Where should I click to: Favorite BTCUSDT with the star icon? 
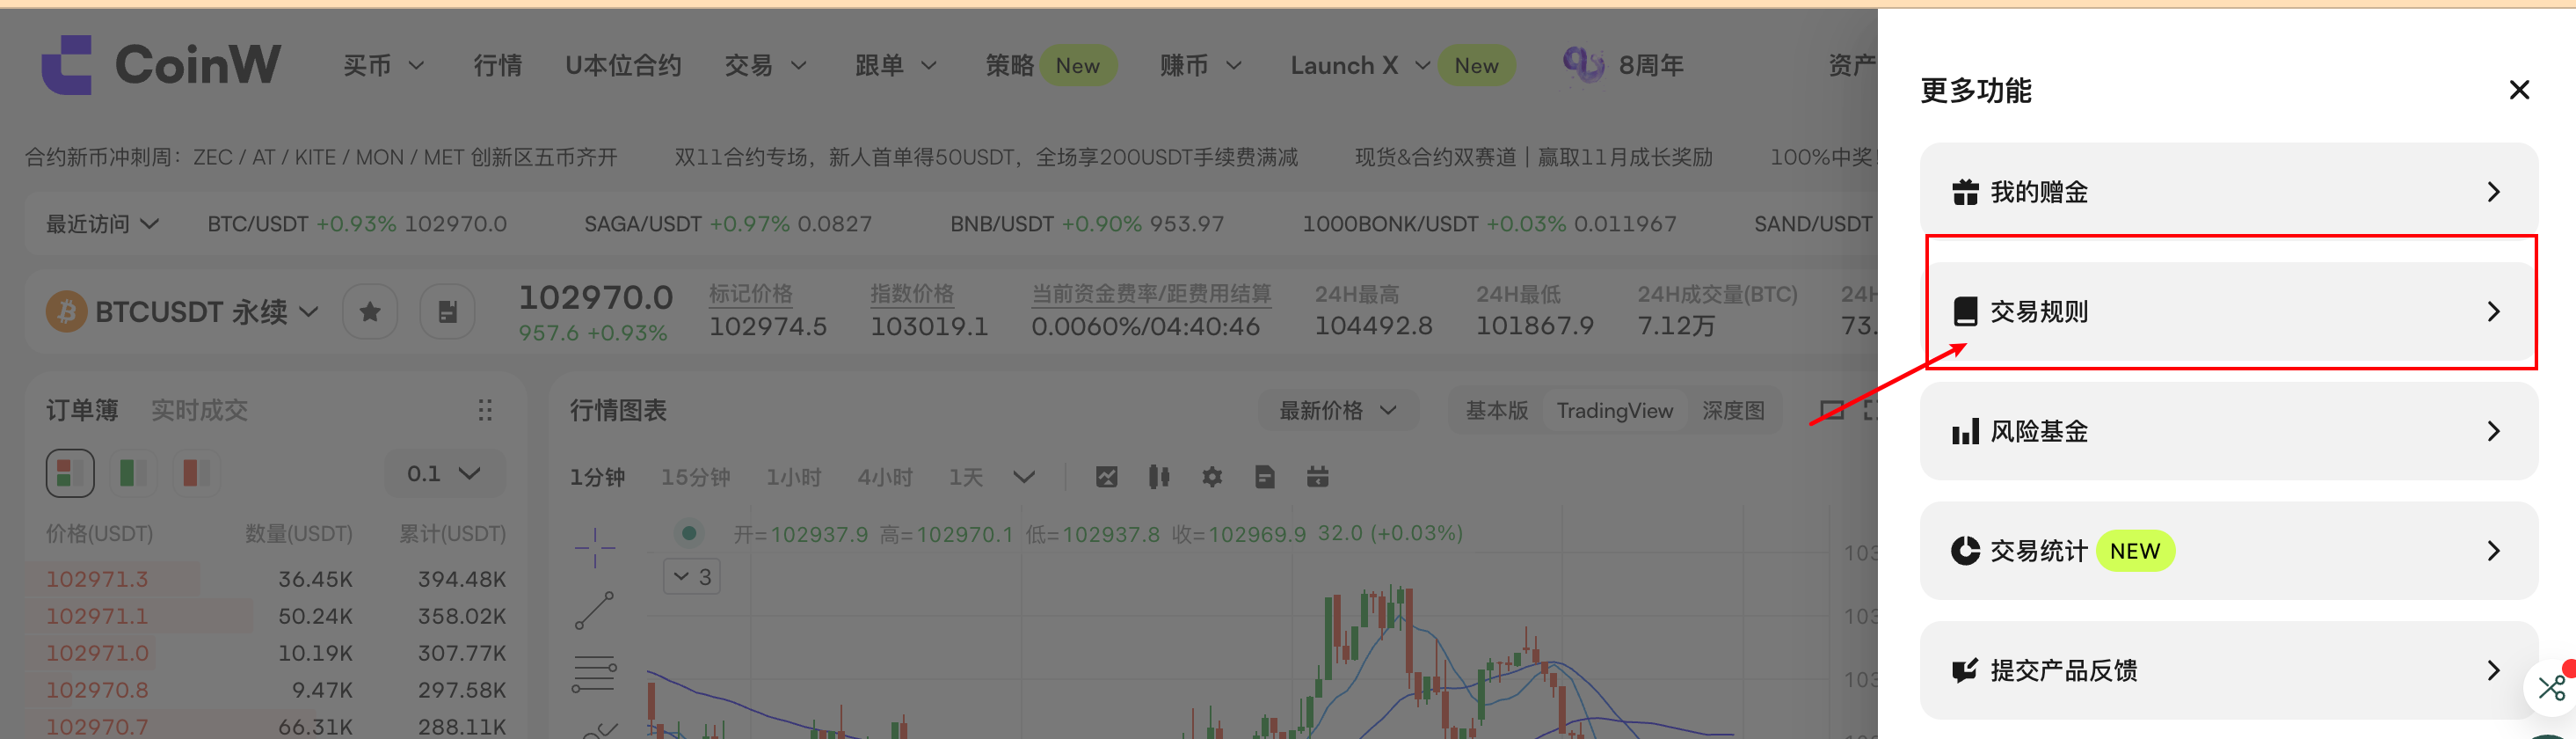[370, 312]
